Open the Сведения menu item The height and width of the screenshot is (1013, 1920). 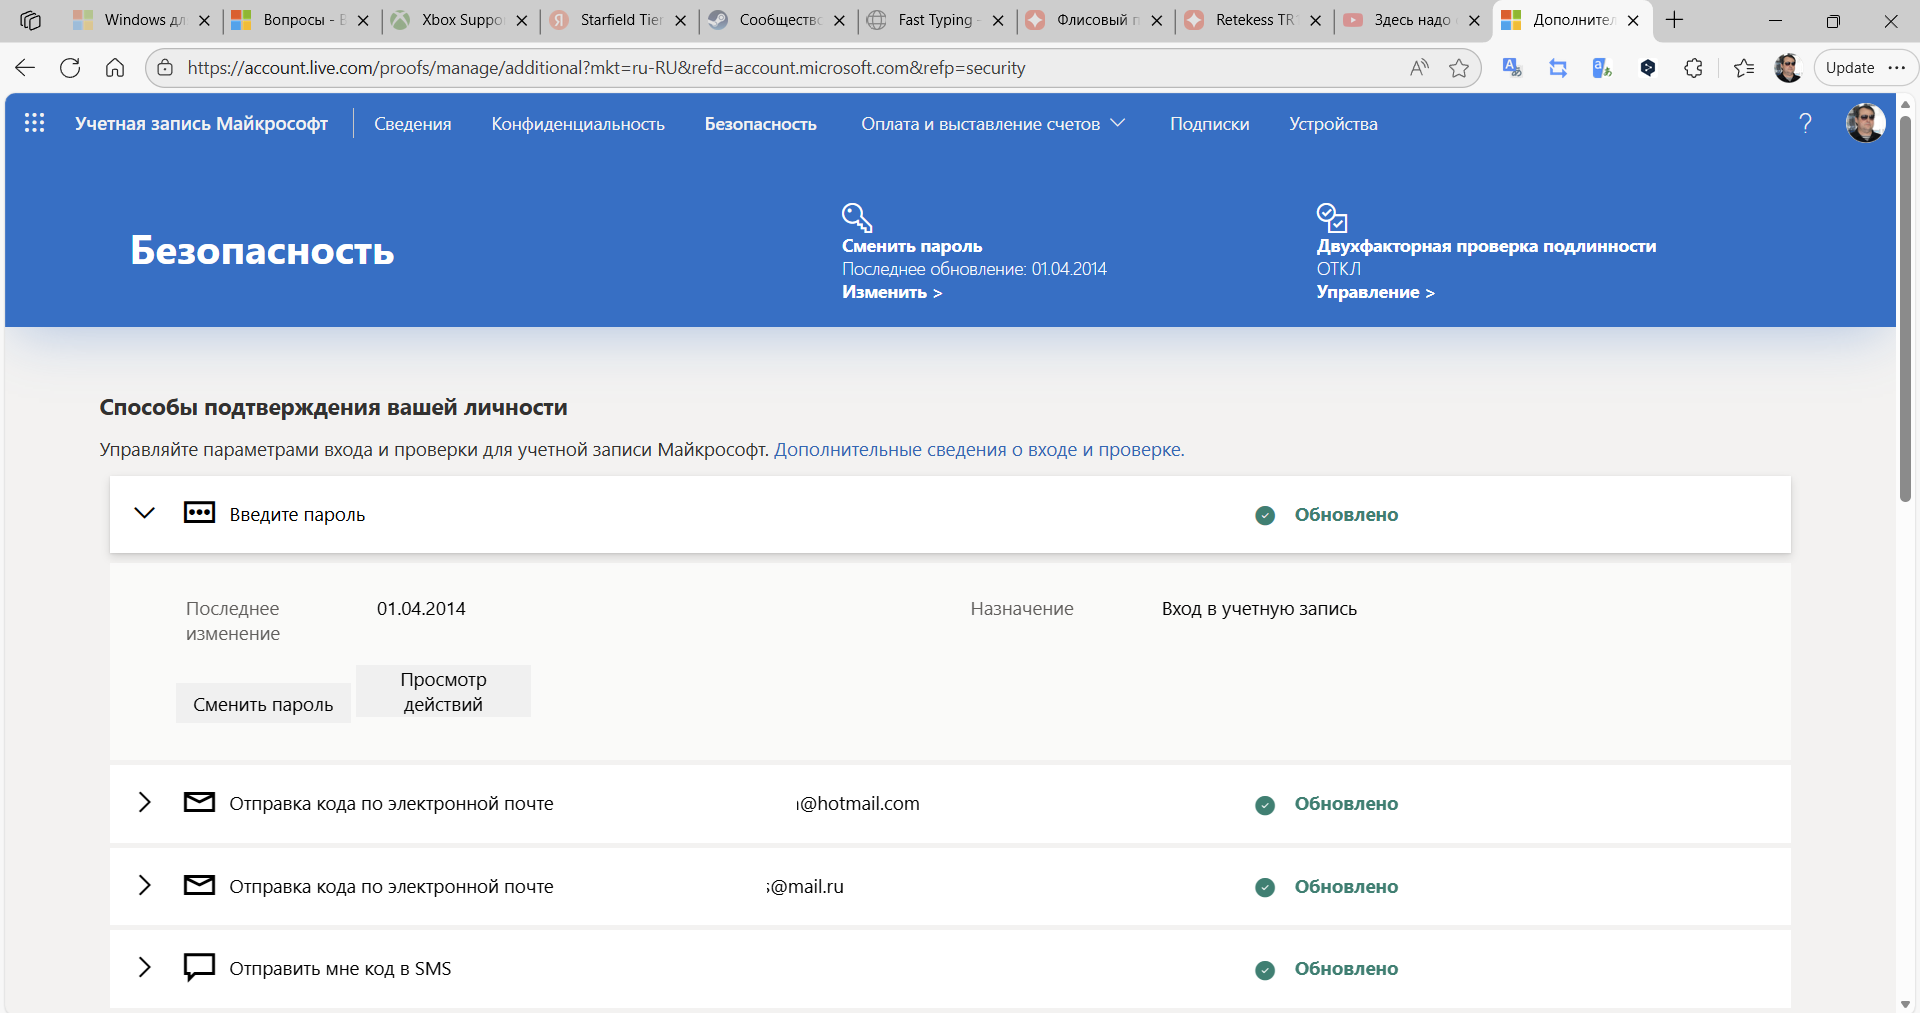[x=413, y=124]
